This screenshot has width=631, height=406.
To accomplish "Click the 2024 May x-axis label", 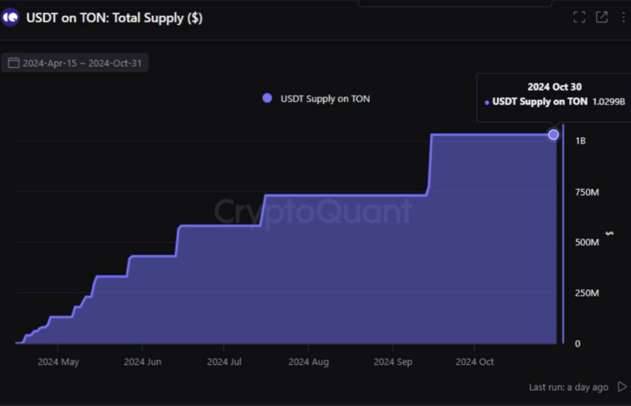I will coord(58,362).
